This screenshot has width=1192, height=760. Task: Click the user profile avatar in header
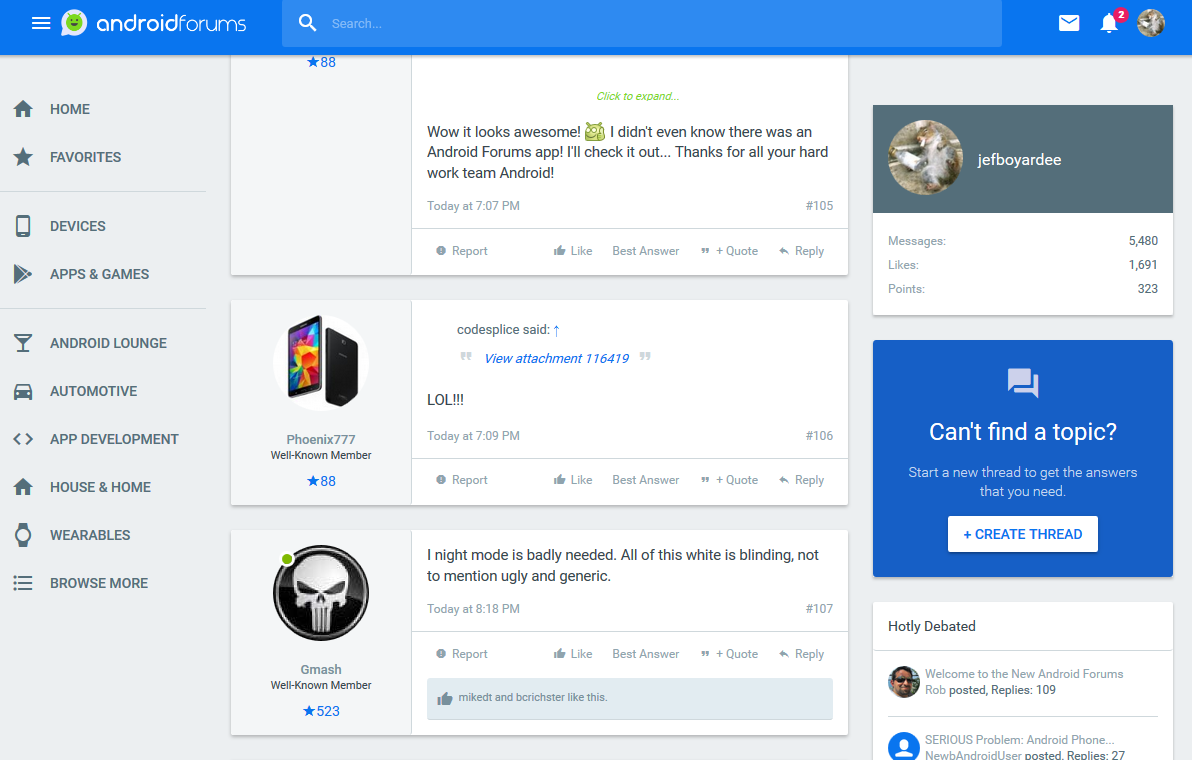click(1151, 23)
